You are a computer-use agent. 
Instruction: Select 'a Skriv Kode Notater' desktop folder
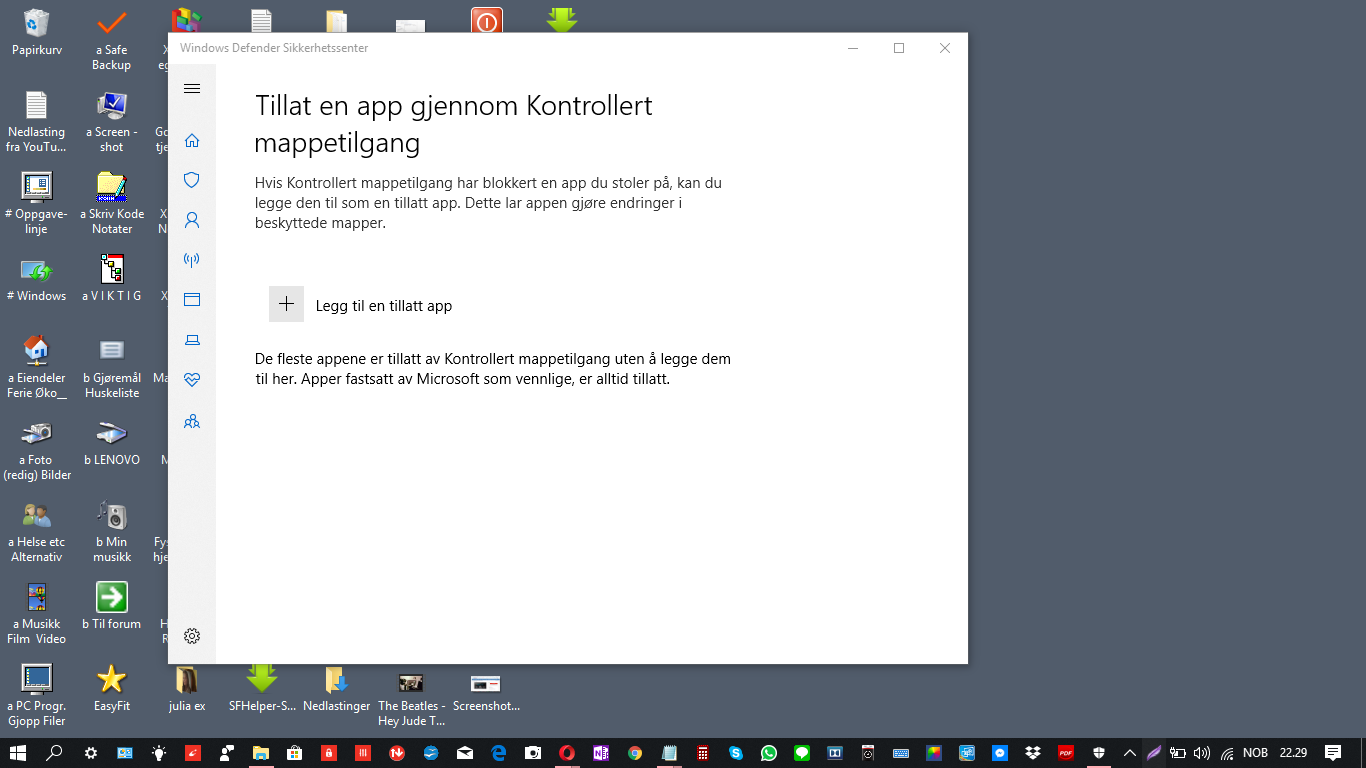[111, 204]
